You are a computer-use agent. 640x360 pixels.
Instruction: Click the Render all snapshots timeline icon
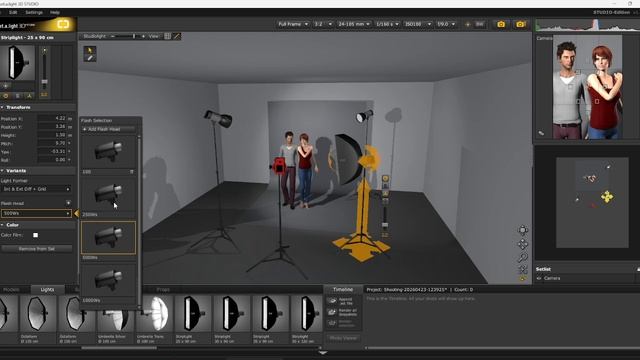[x=332, y=312]
